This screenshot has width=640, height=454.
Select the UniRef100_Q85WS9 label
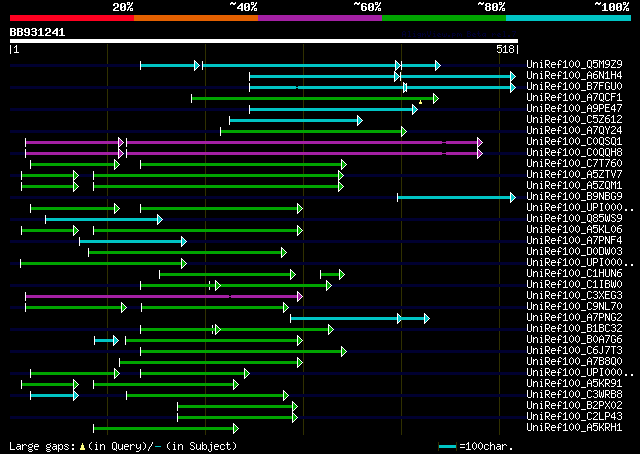[574, 218]
